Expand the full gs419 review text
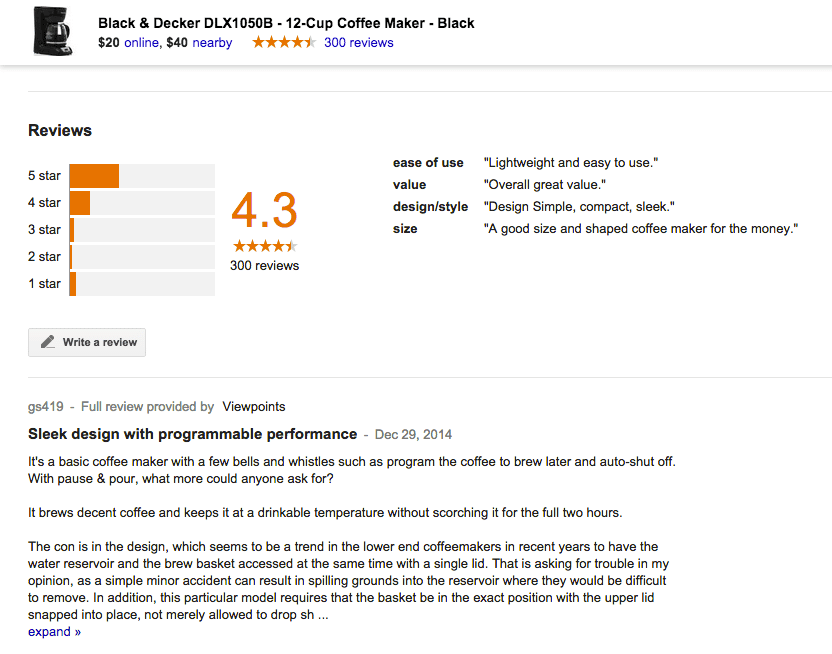 (54, 632)
